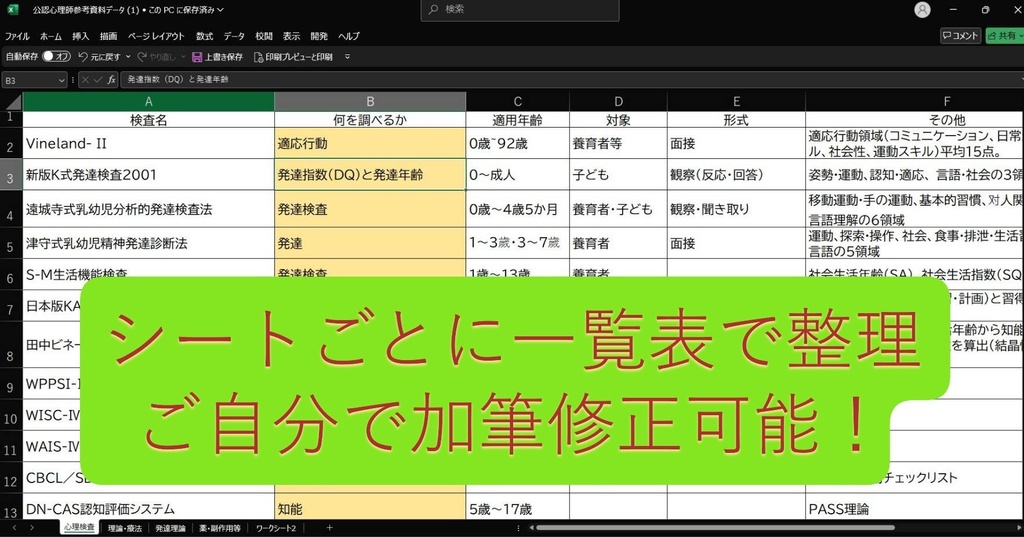The height and width of the screenshot is (537, 1024).
Task: Select column D header
Action: (618, 101)
